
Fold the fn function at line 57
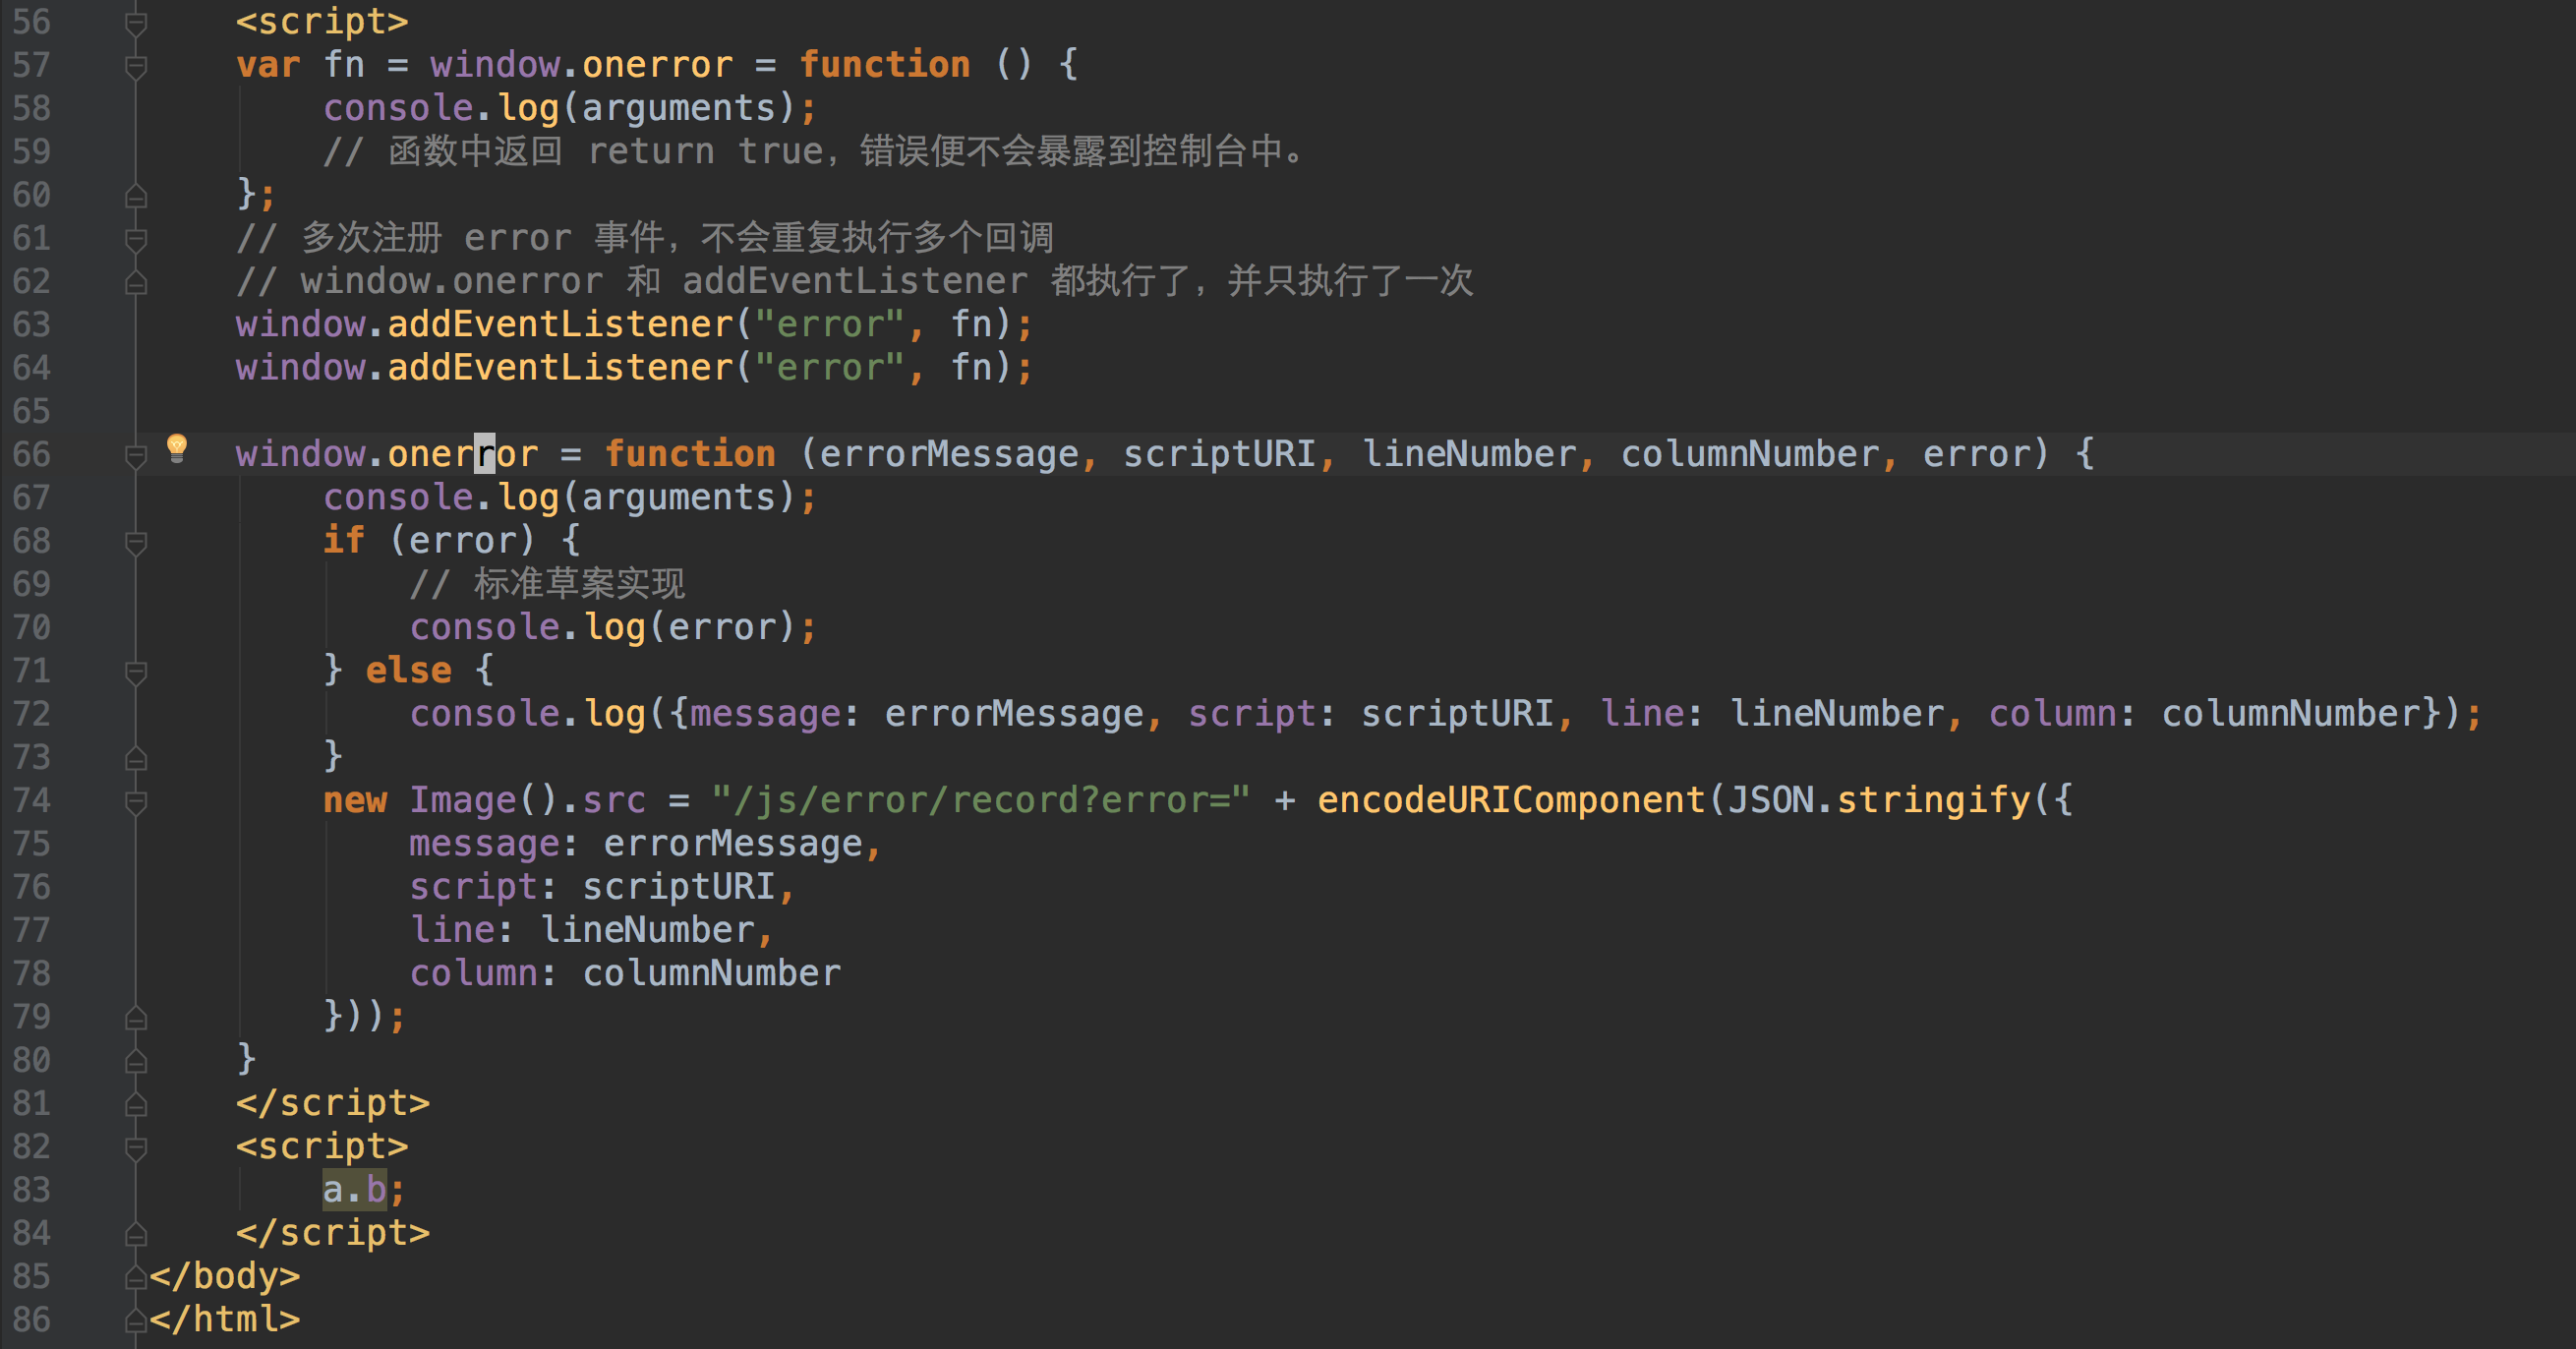point(137,66)
